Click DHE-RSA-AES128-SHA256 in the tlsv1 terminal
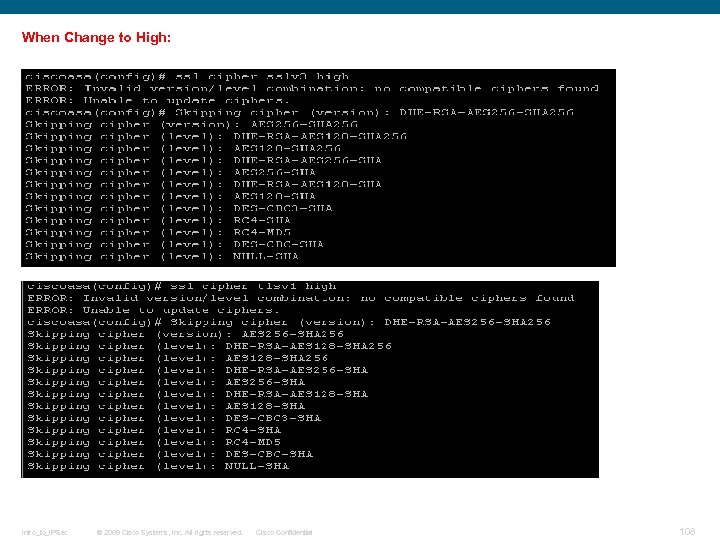 tap(309, 346)
